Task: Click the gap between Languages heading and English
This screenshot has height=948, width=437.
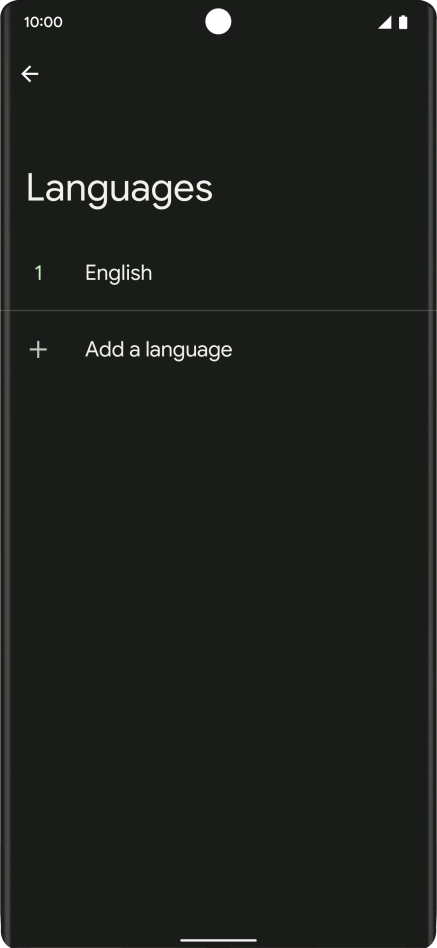Action: click(218, 224)
